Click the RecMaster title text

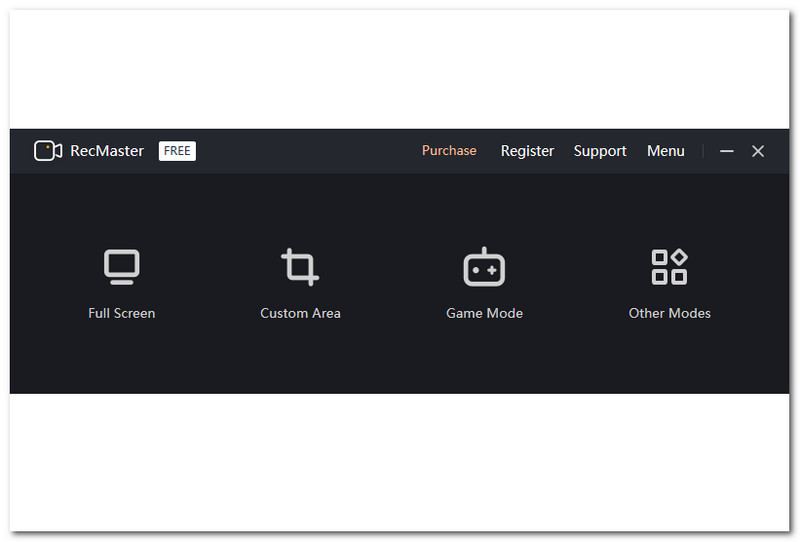click(107, 151)
